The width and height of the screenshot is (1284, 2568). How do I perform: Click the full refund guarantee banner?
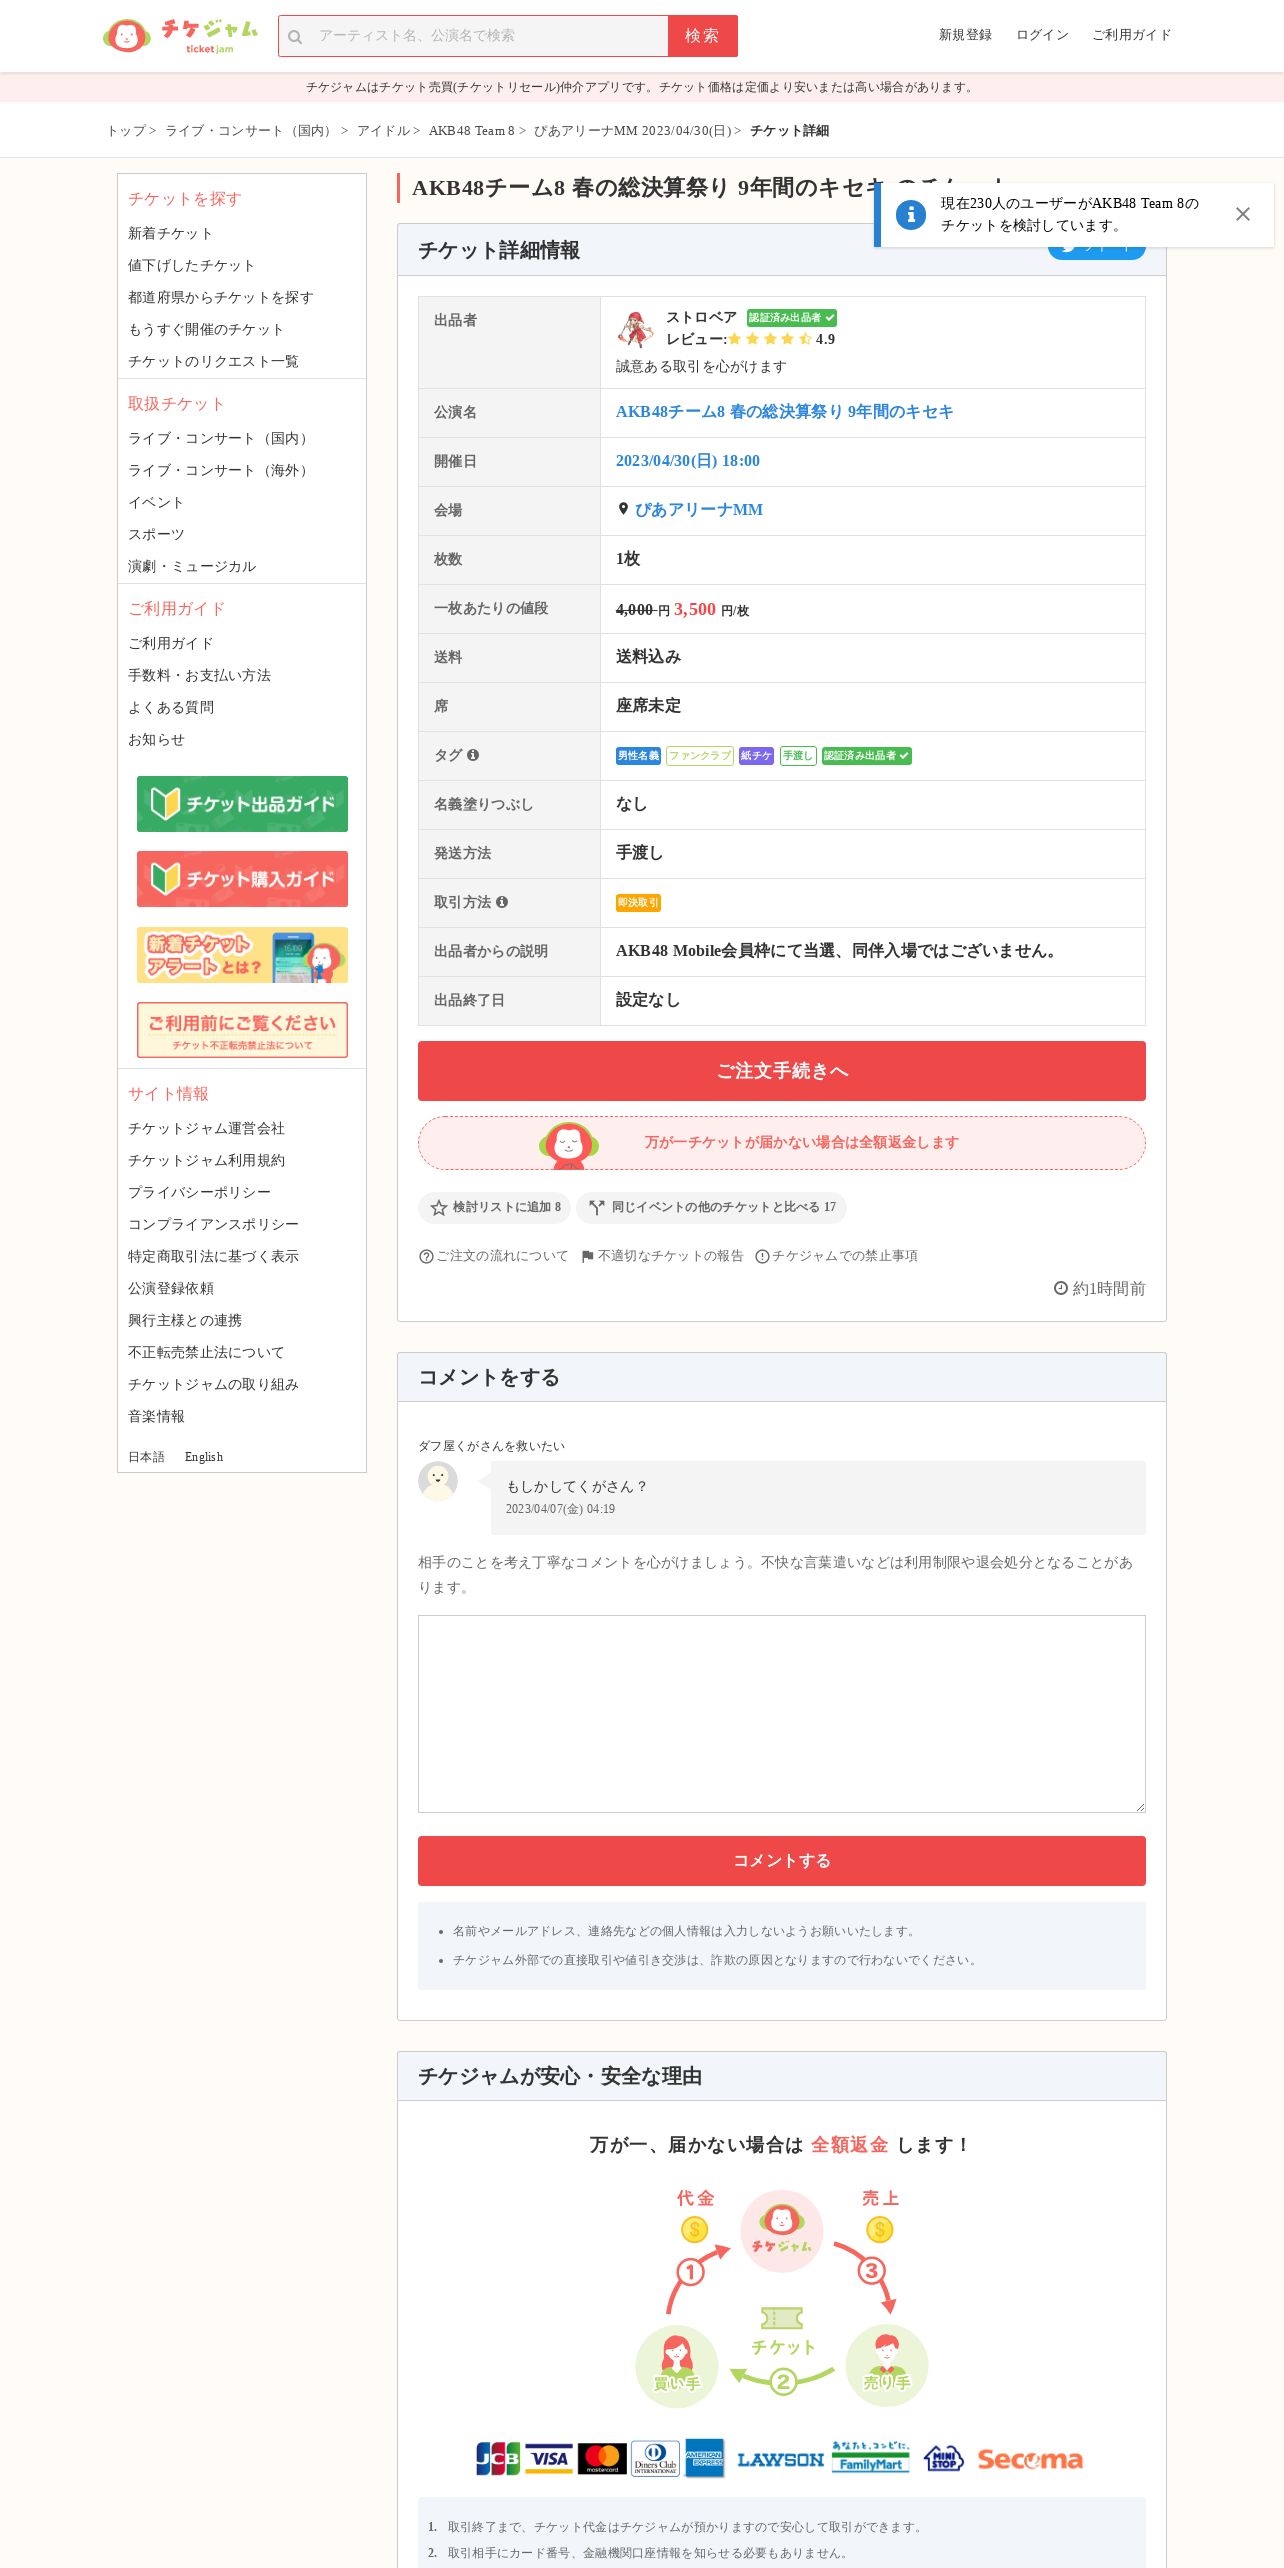(782, 1143)
